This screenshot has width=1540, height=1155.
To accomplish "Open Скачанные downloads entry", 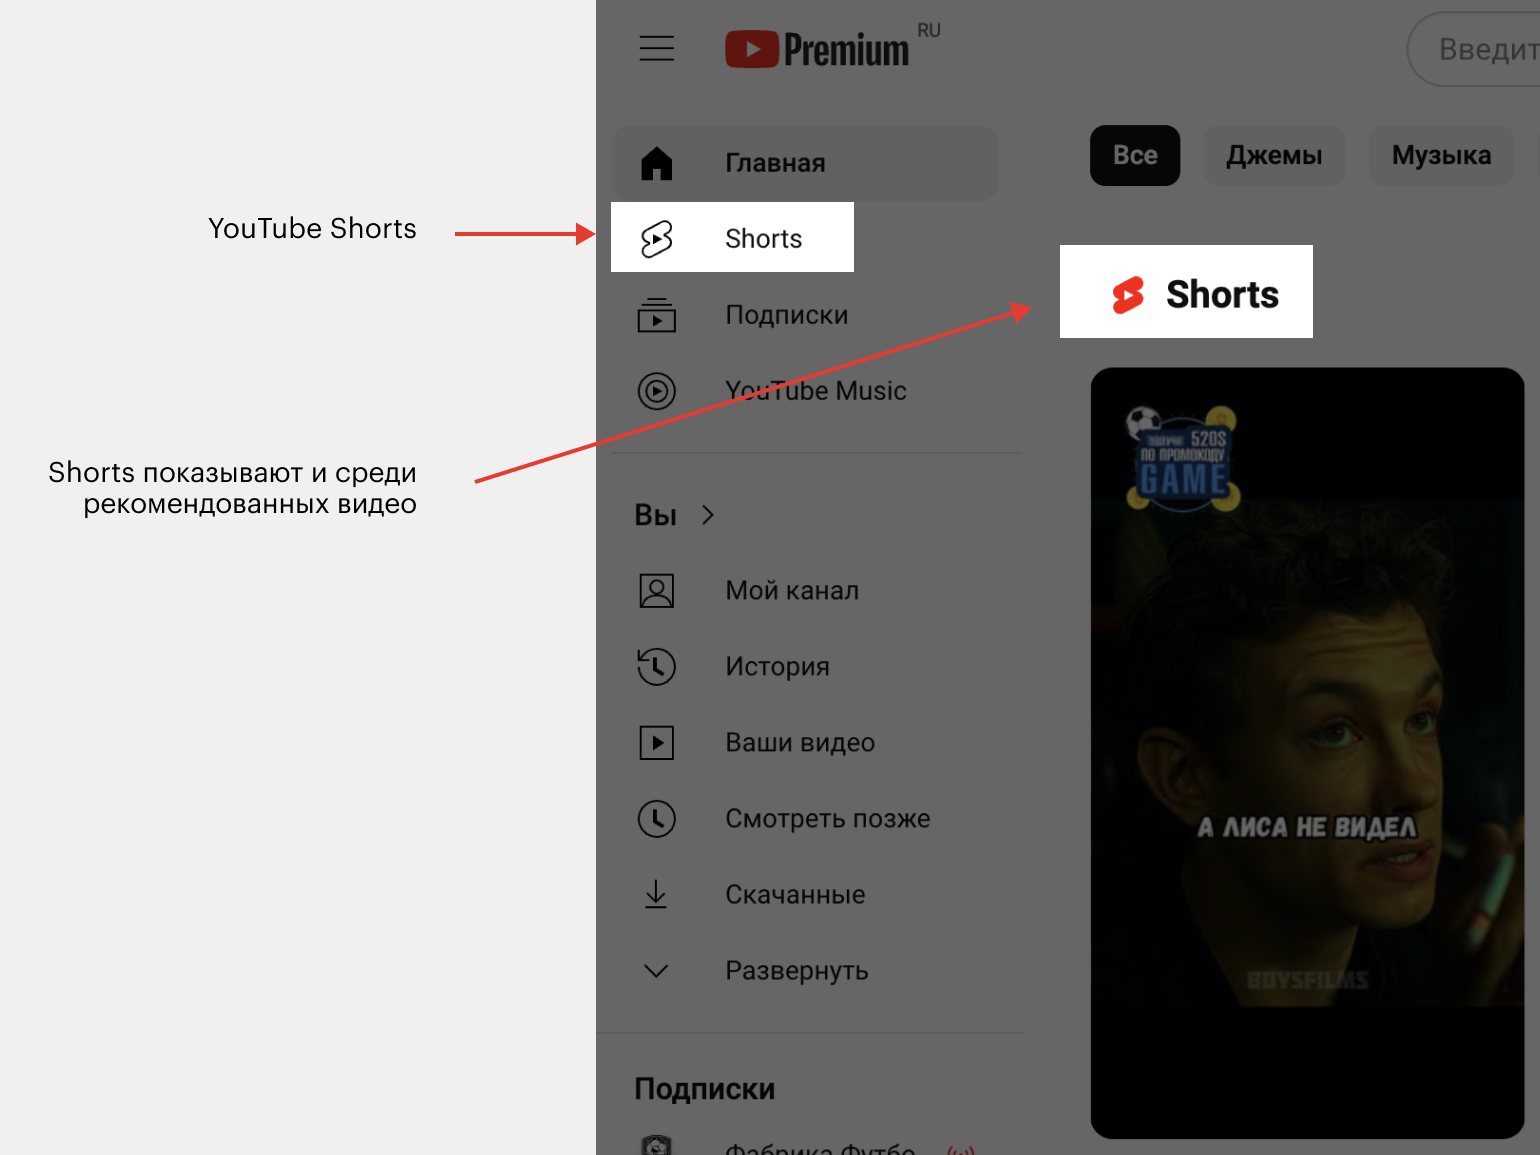I will [805, 895].
